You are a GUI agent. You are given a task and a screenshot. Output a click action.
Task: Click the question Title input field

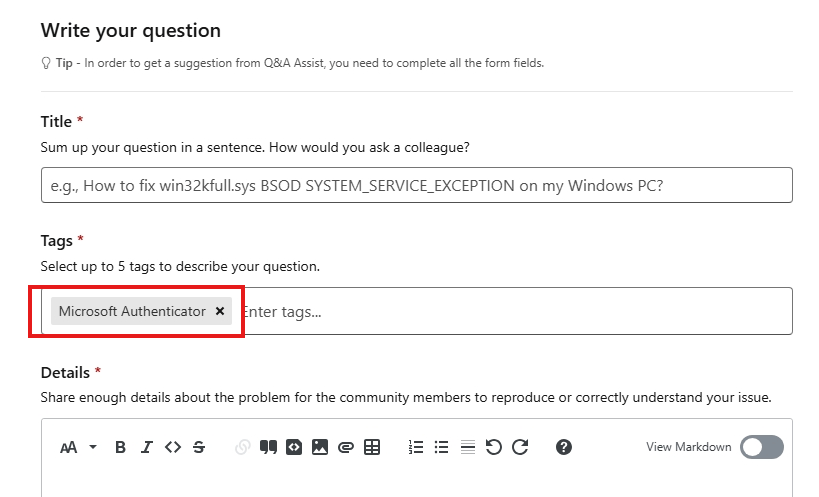pyautogui.click(x=416, y=185)
